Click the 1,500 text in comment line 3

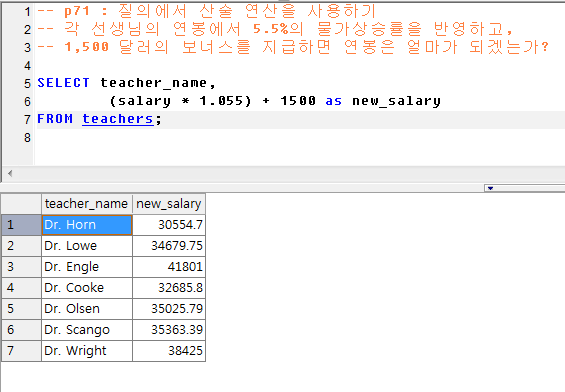[x=86, y=47]
